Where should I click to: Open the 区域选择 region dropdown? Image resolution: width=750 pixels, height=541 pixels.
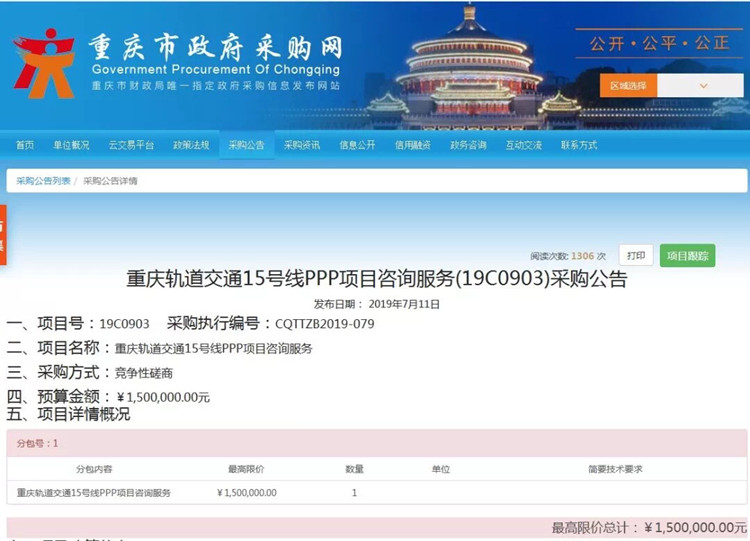pyautogui.click(x=630, y=86)
